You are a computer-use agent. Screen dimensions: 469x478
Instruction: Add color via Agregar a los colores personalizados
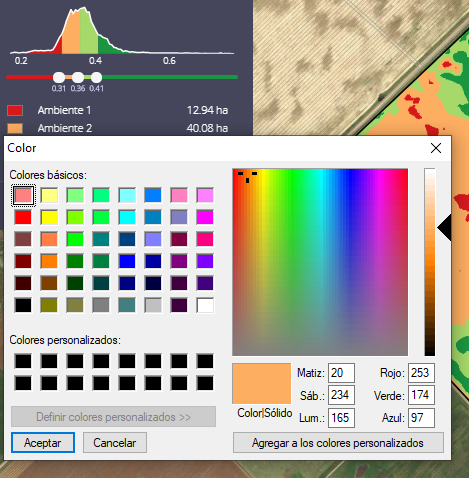[338, 443]
